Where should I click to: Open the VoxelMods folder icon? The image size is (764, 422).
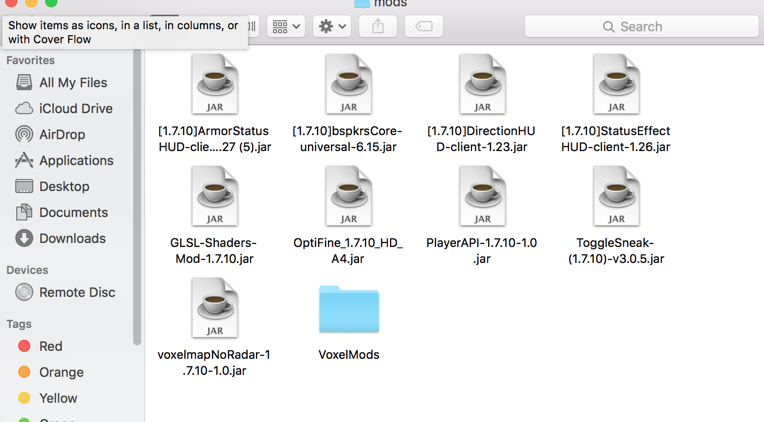(349, 309)
